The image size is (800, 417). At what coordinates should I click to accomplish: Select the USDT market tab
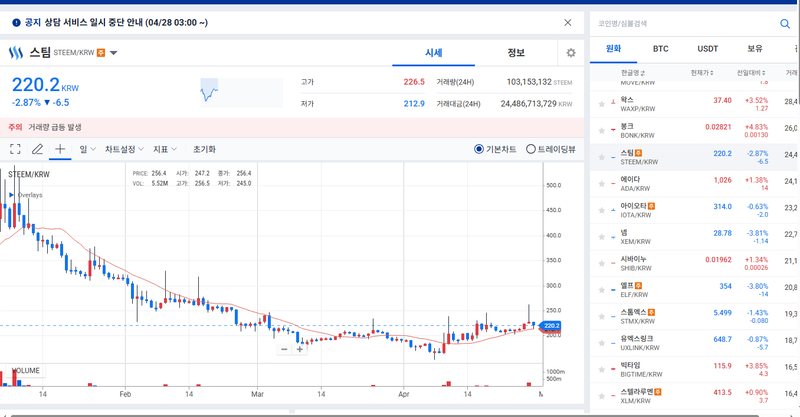tap(707, 49)
